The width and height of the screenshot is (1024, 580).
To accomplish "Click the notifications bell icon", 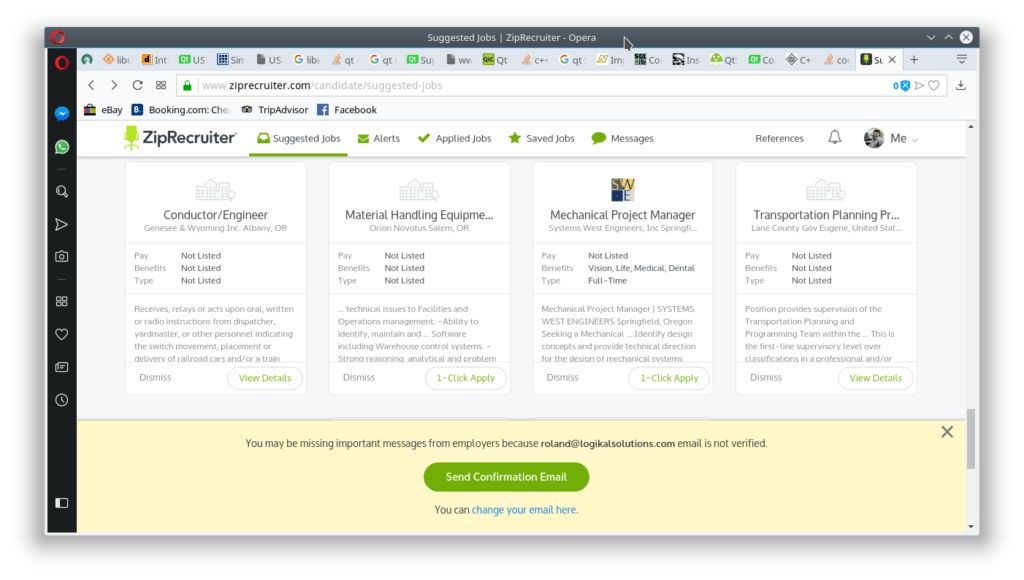I will click(x=835, y=137).
